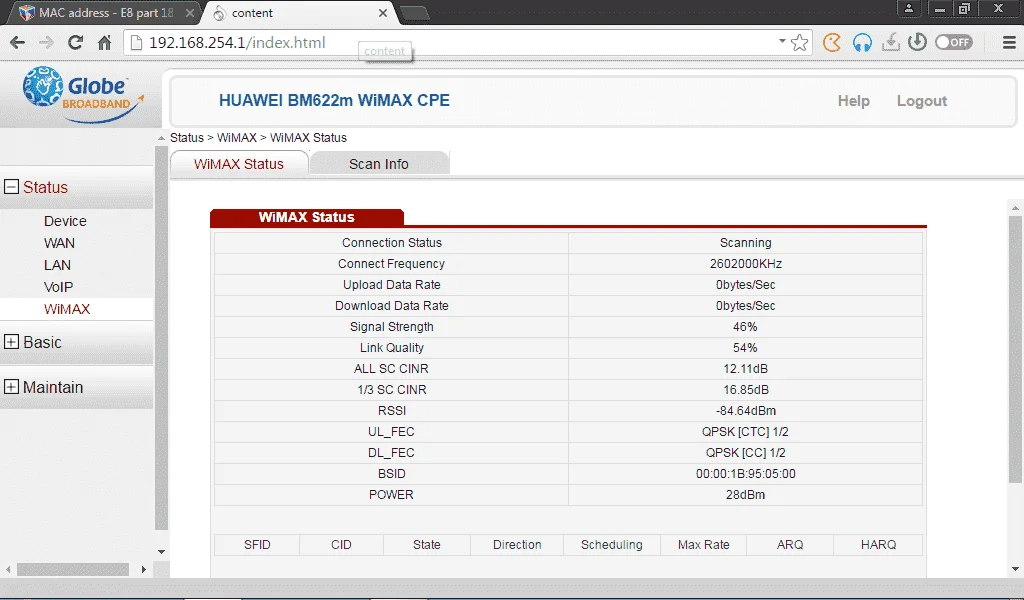
Task: Click the Globe Broadband logo
Action: click(x=82, y=95)
